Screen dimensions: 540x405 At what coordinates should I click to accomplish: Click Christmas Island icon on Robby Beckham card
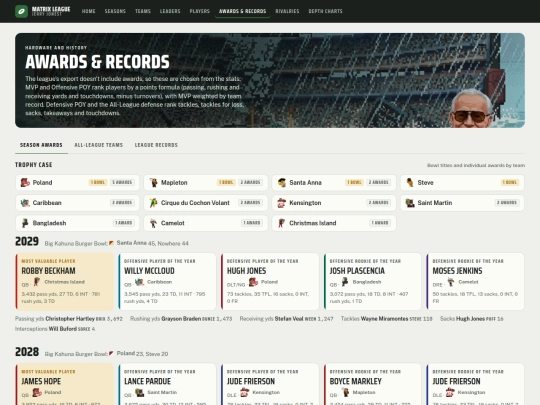[37, 282]
